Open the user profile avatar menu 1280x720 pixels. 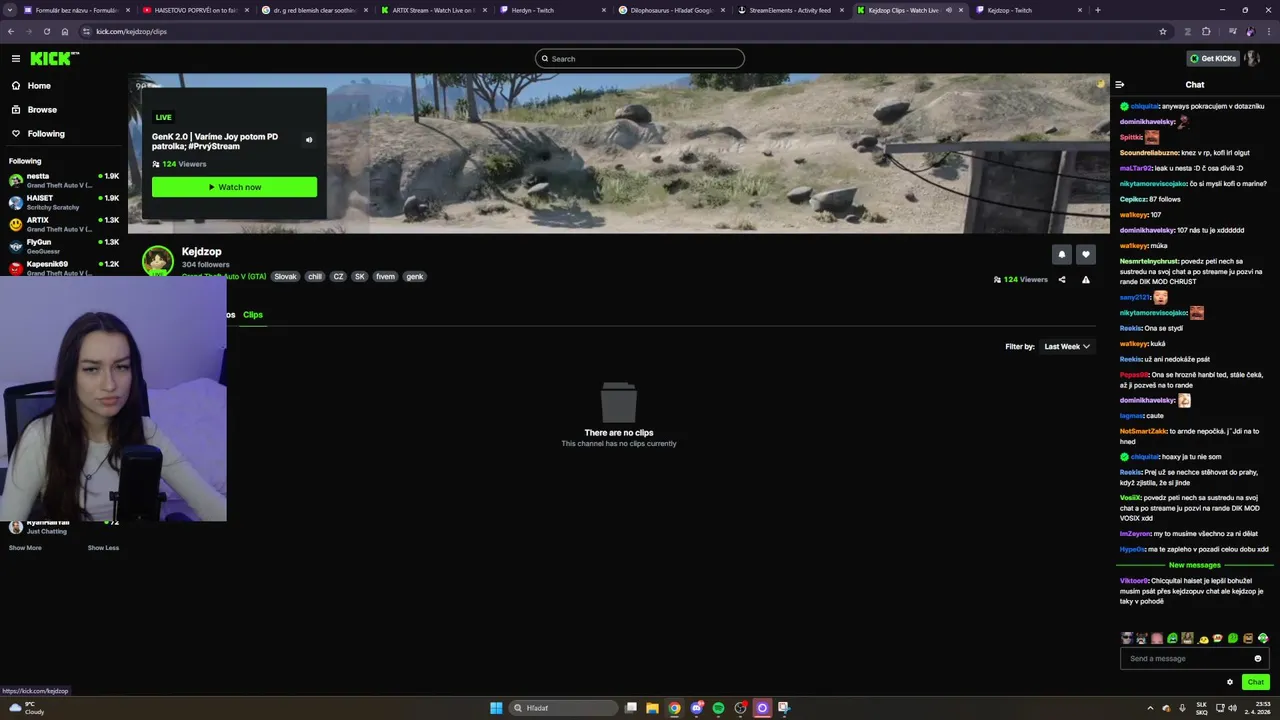[1251, 58]
